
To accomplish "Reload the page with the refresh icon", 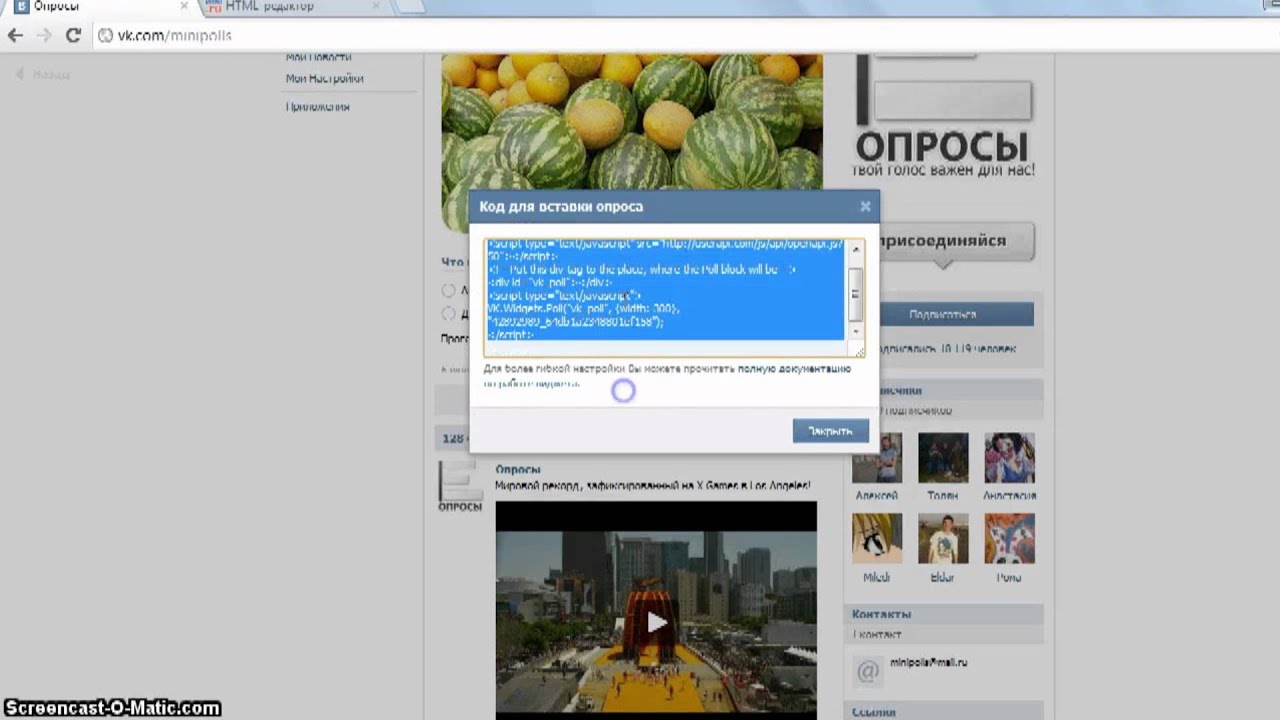I will click(x=73, y=35).
